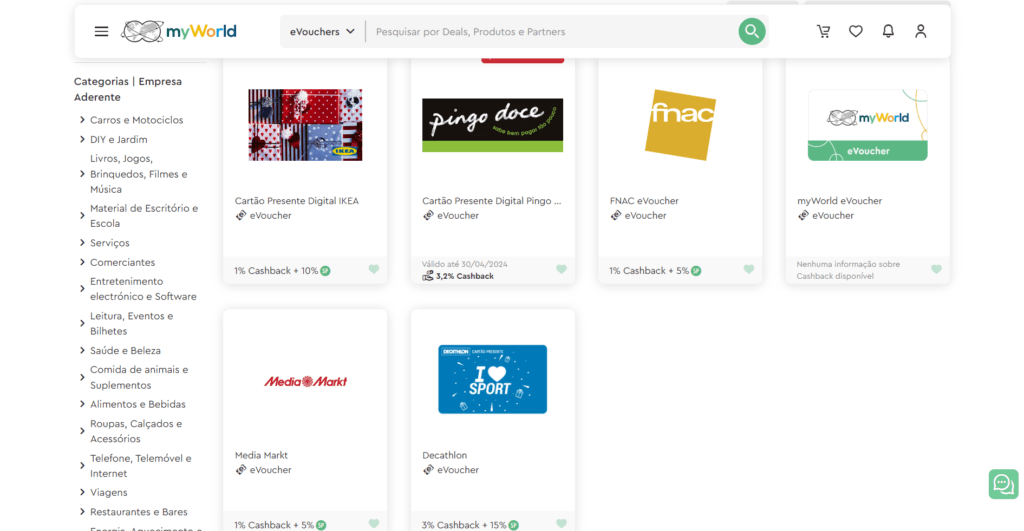
Task: Open the shopping cart
Action: coord(823,31)
